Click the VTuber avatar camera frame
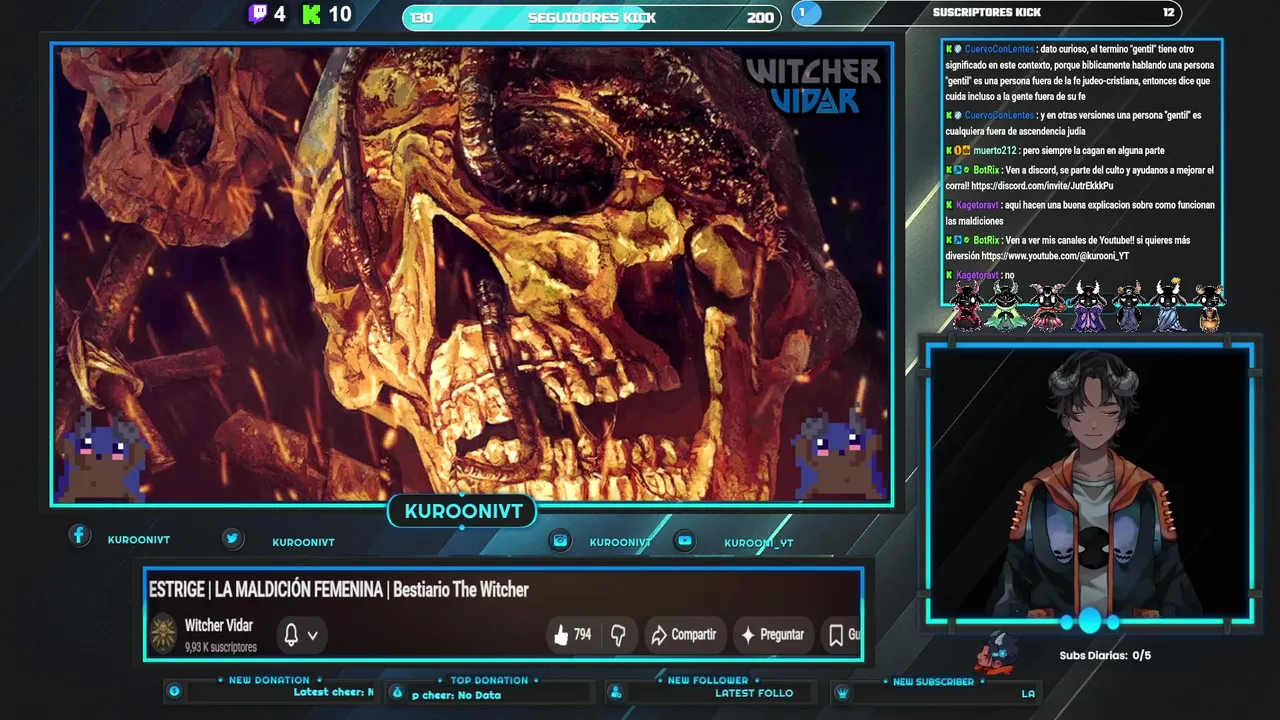Screen dimensions: 1280x720 coord(1089,484)
